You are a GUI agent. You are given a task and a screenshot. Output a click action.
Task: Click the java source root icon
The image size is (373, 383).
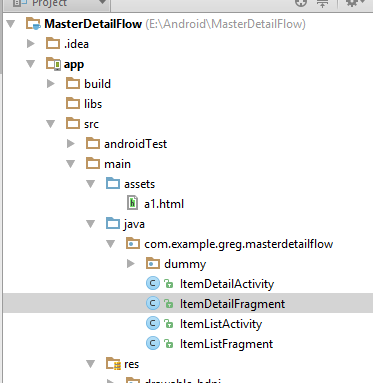click(113, 224)
